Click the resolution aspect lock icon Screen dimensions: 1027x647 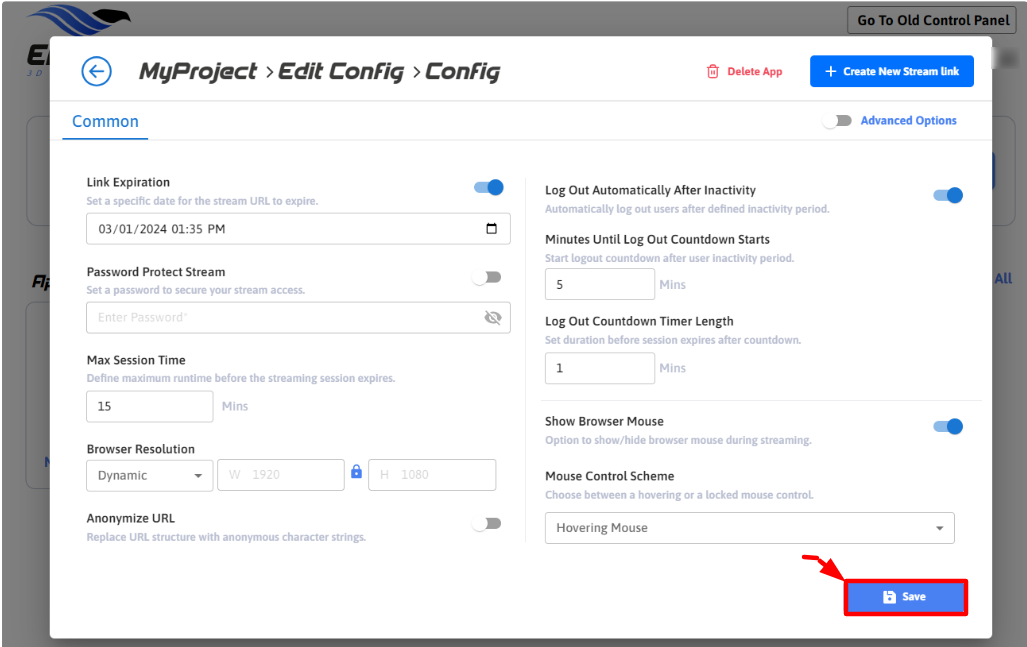pyautogui.click(x=356, y=472)
